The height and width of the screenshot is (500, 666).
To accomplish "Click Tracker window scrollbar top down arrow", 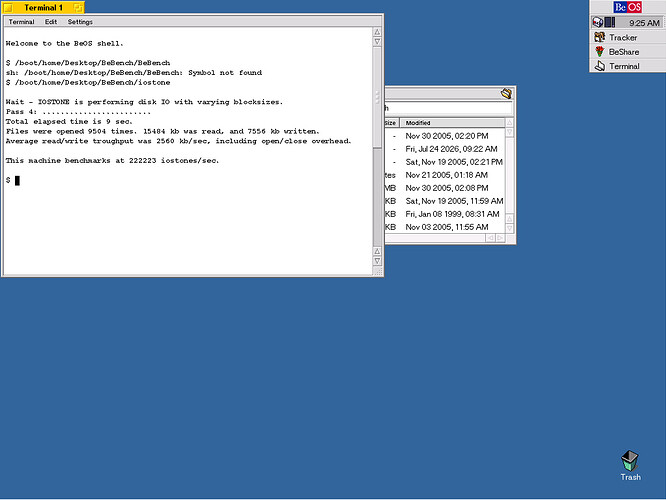I will (510, 132).
